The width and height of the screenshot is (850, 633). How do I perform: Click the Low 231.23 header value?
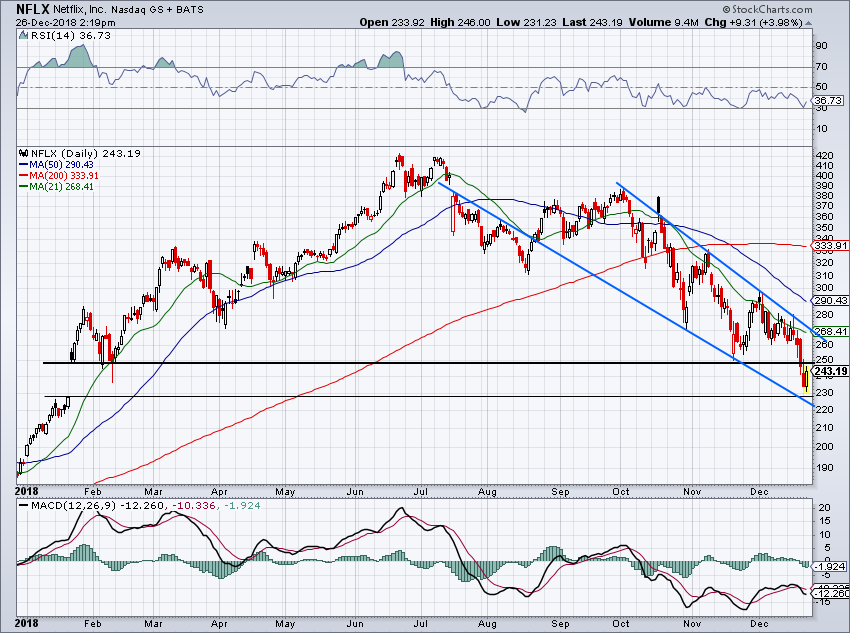coord(526,22)
